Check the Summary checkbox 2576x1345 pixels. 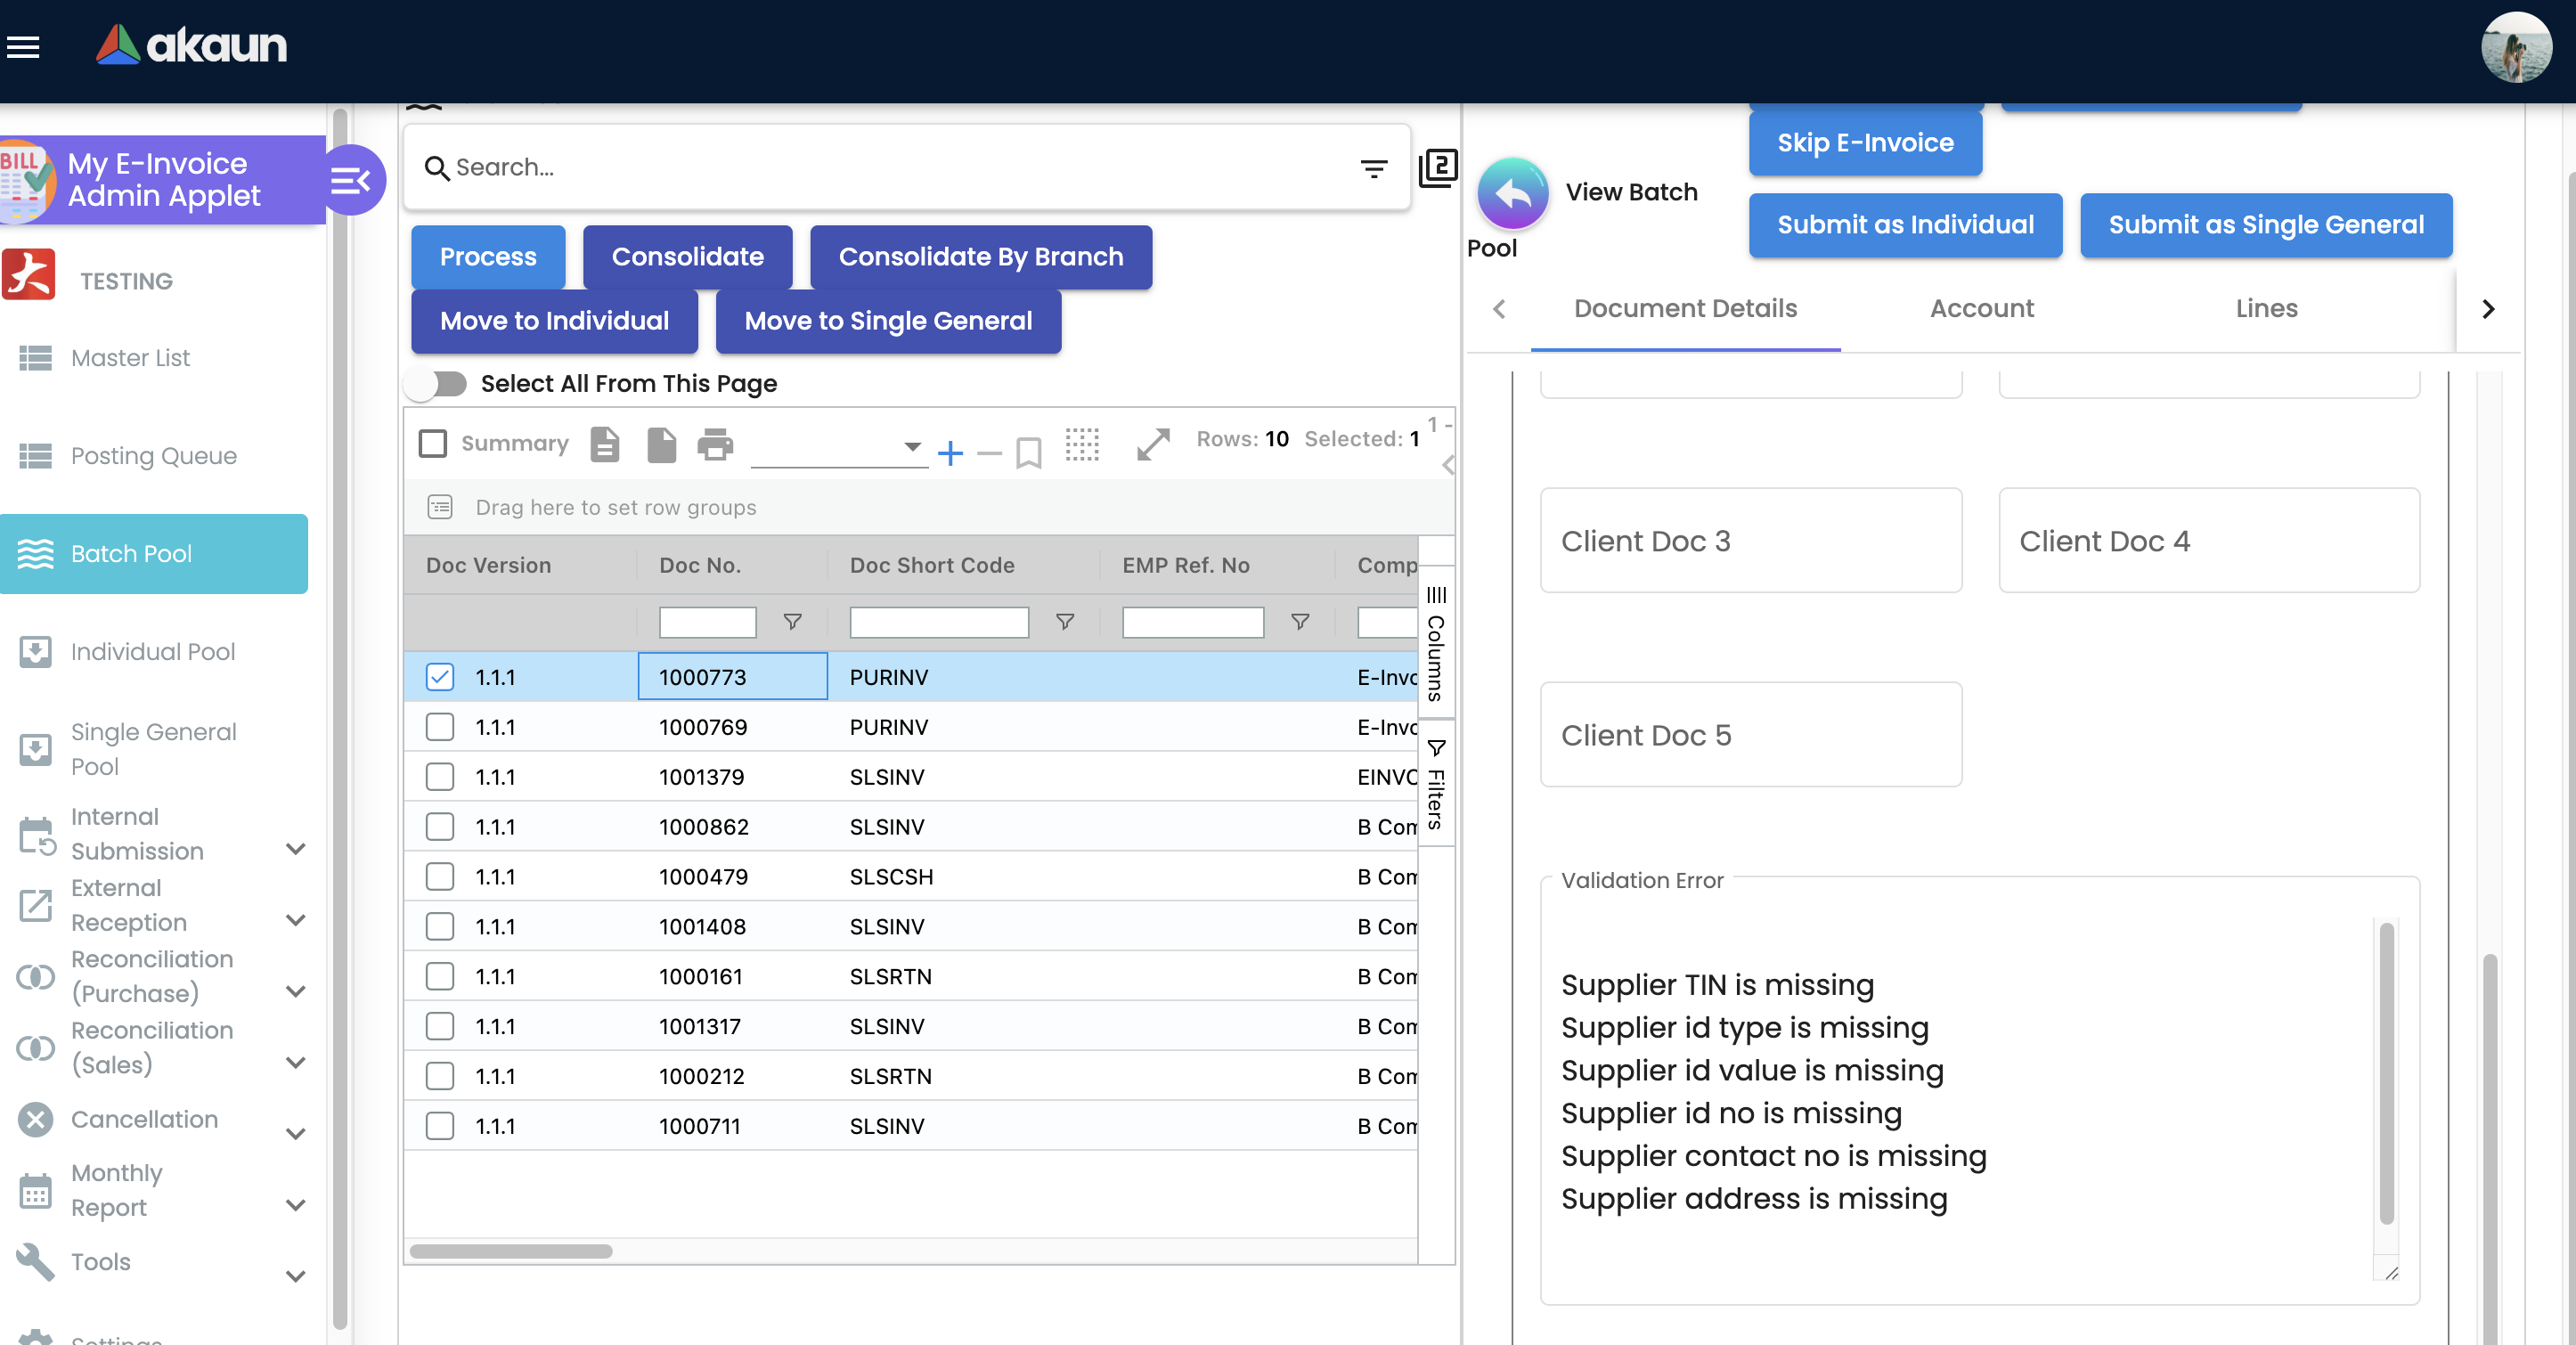pos(432,443)
